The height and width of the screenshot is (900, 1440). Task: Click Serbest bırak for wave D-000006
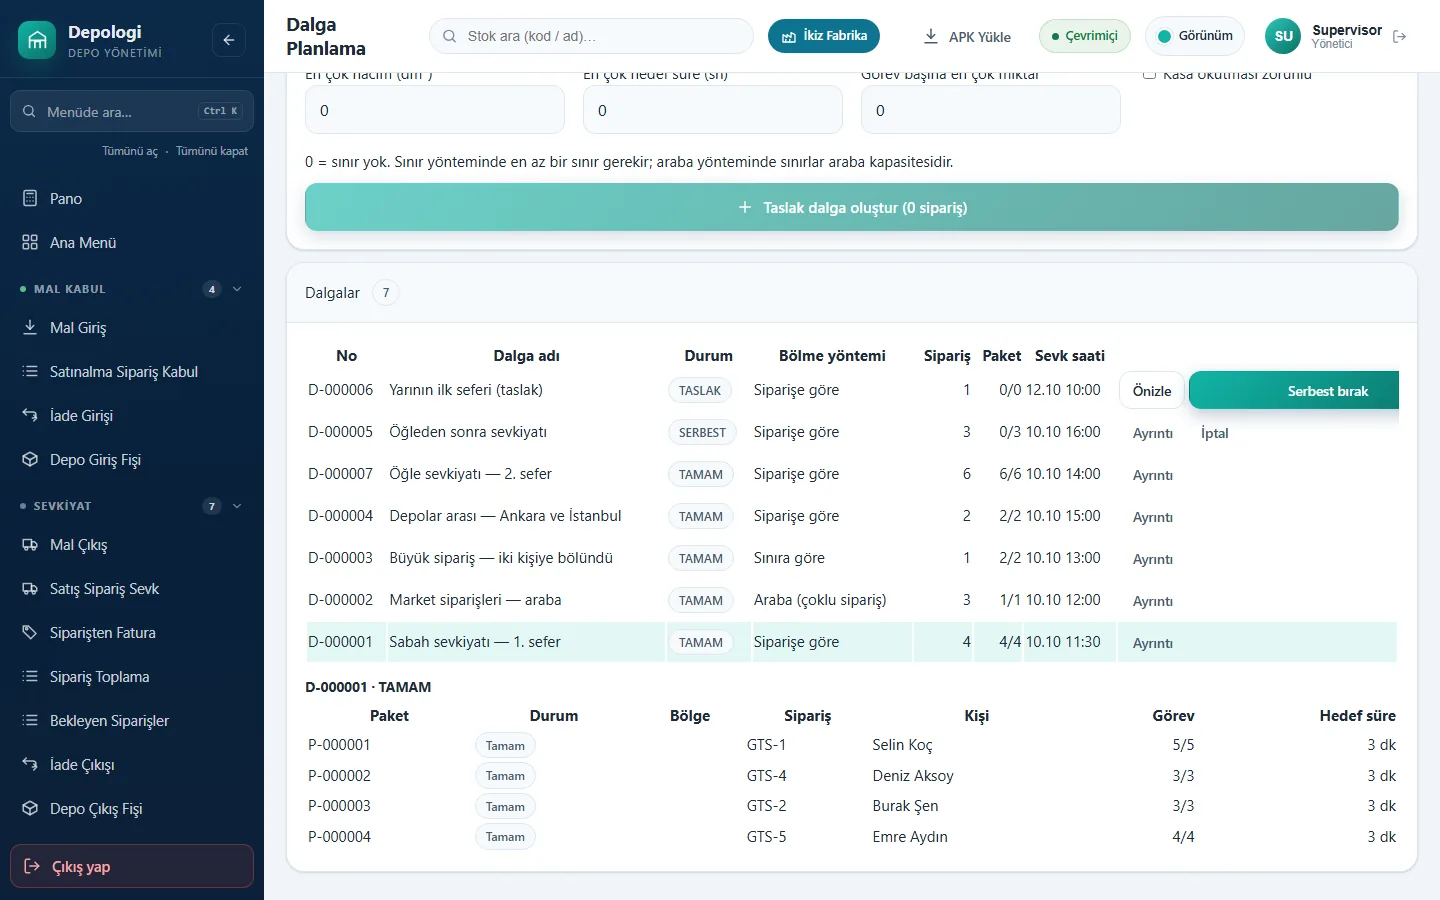click(1294, 391)
